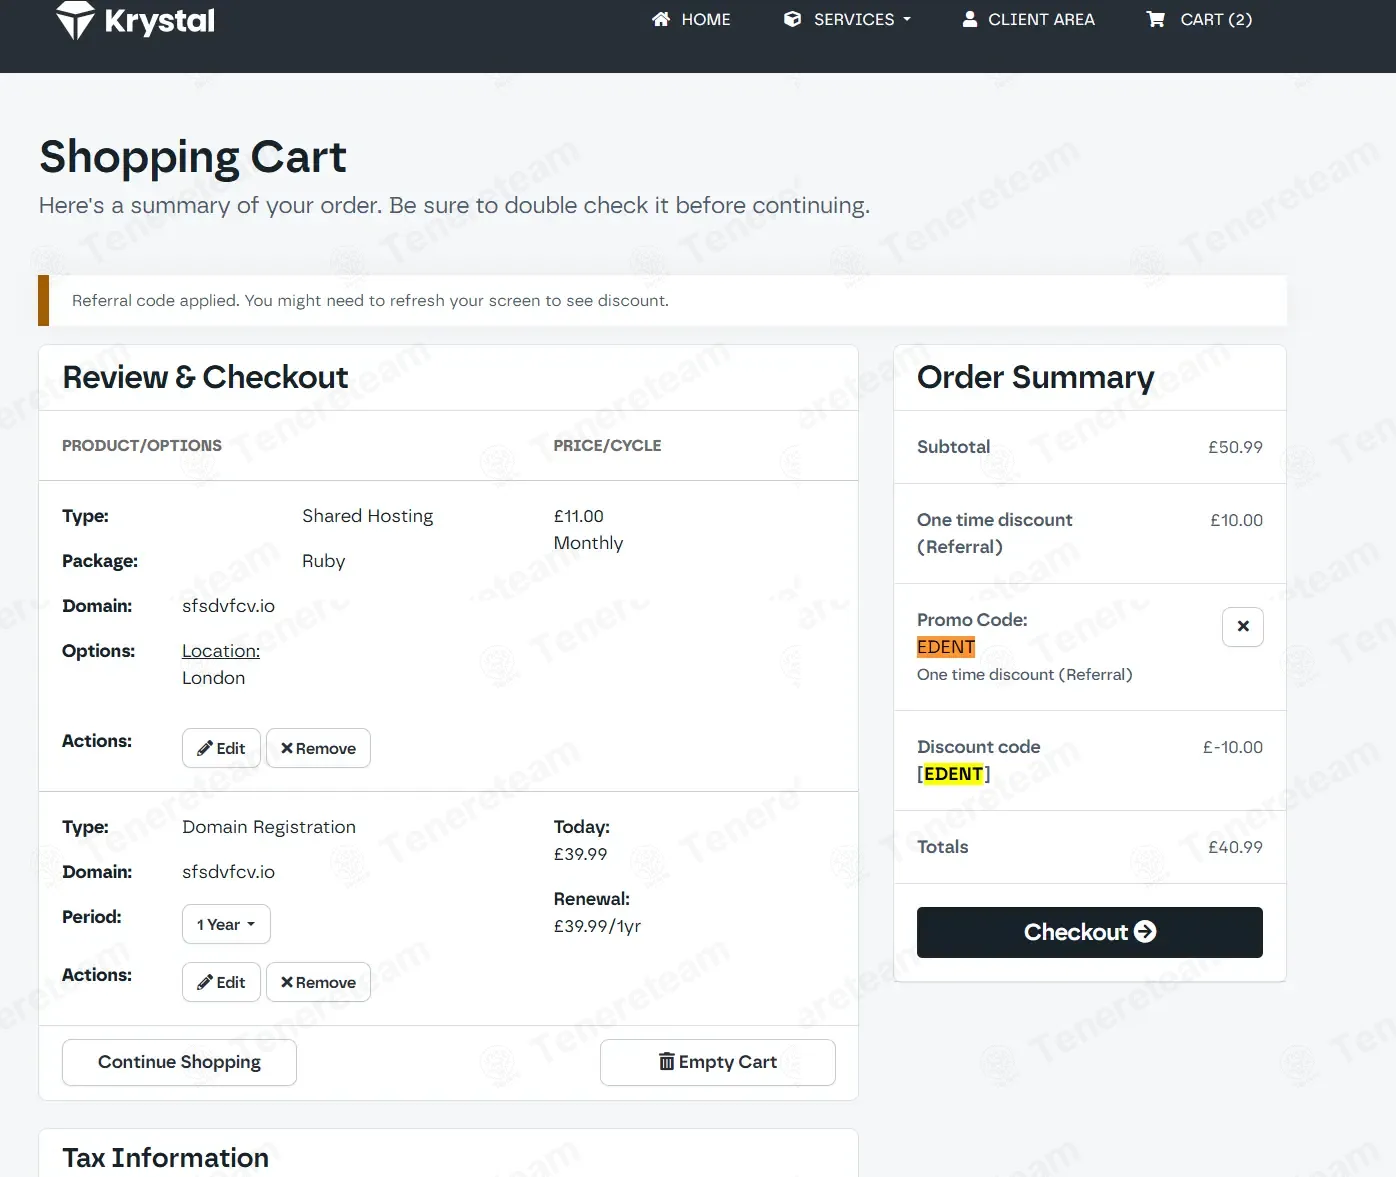The height and width of the screenshot is (1177, 1396).
Task: Remove the Shared Hosting item
Action: click(318, 748)
